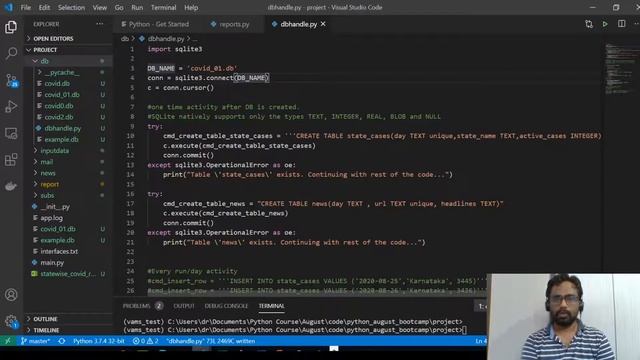
Task: Open Source Control view with badge
Action: coord(11,80)
